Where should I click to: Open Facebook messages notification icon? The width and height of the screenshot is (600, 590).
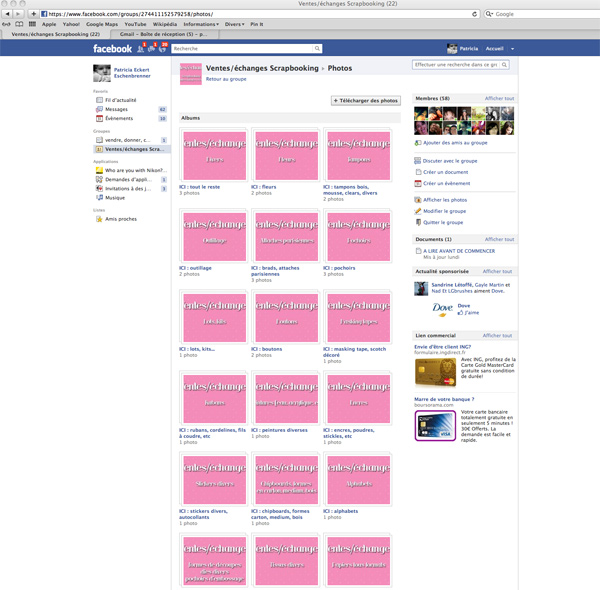point(152,49)
